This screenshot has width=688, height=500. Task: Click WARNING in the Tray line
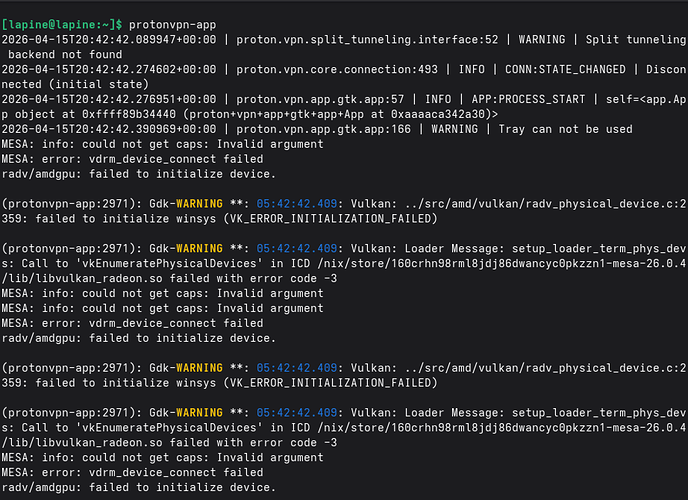tap(455, 129)
